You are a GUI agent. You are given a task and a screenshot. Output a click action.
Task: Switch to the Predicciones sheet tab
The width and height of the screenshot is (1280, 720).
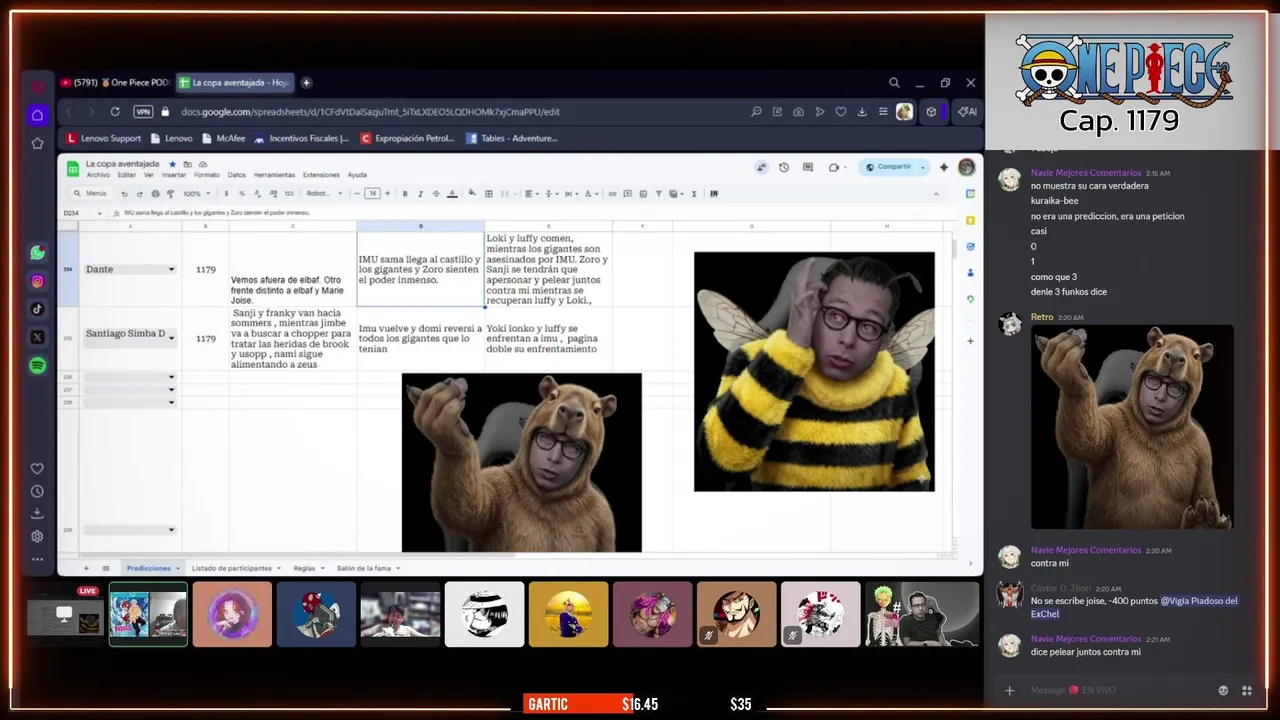pyautogui.click(x=152, y=568)
